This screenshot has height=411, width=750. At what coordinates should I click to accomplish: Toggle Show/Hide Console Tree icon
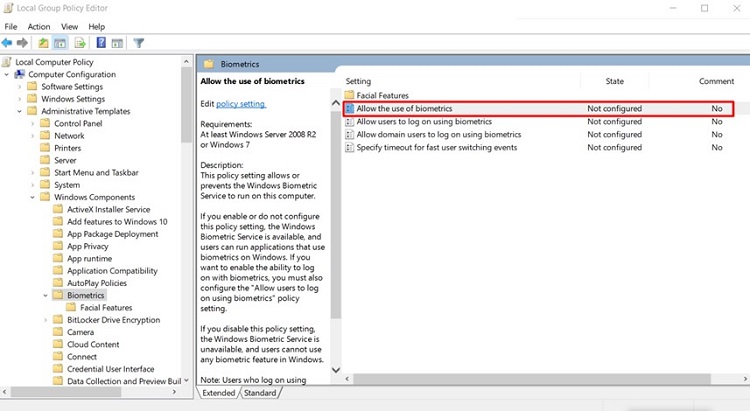[60, 43]
